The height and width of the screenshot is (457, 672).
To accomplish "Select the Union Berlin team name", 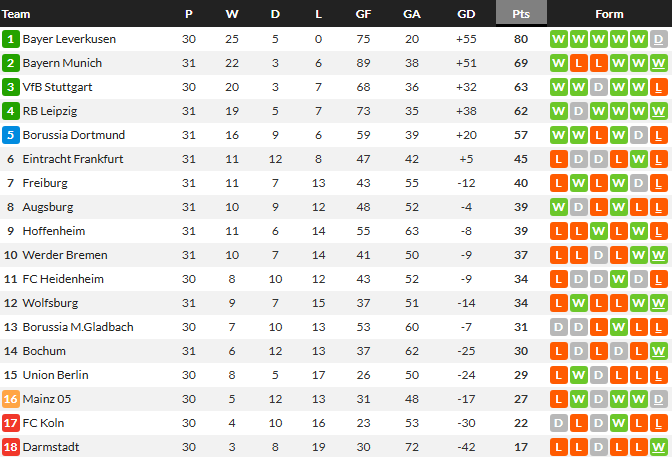I will pyautogui.click(x=56, y=375).
